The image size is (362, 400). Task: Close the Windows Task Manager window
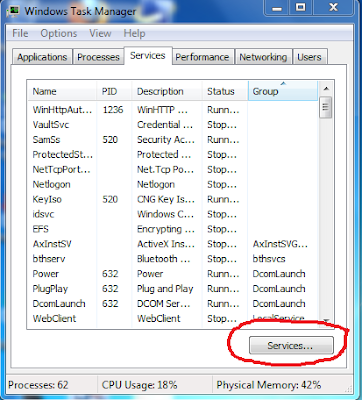coord(334,8)
